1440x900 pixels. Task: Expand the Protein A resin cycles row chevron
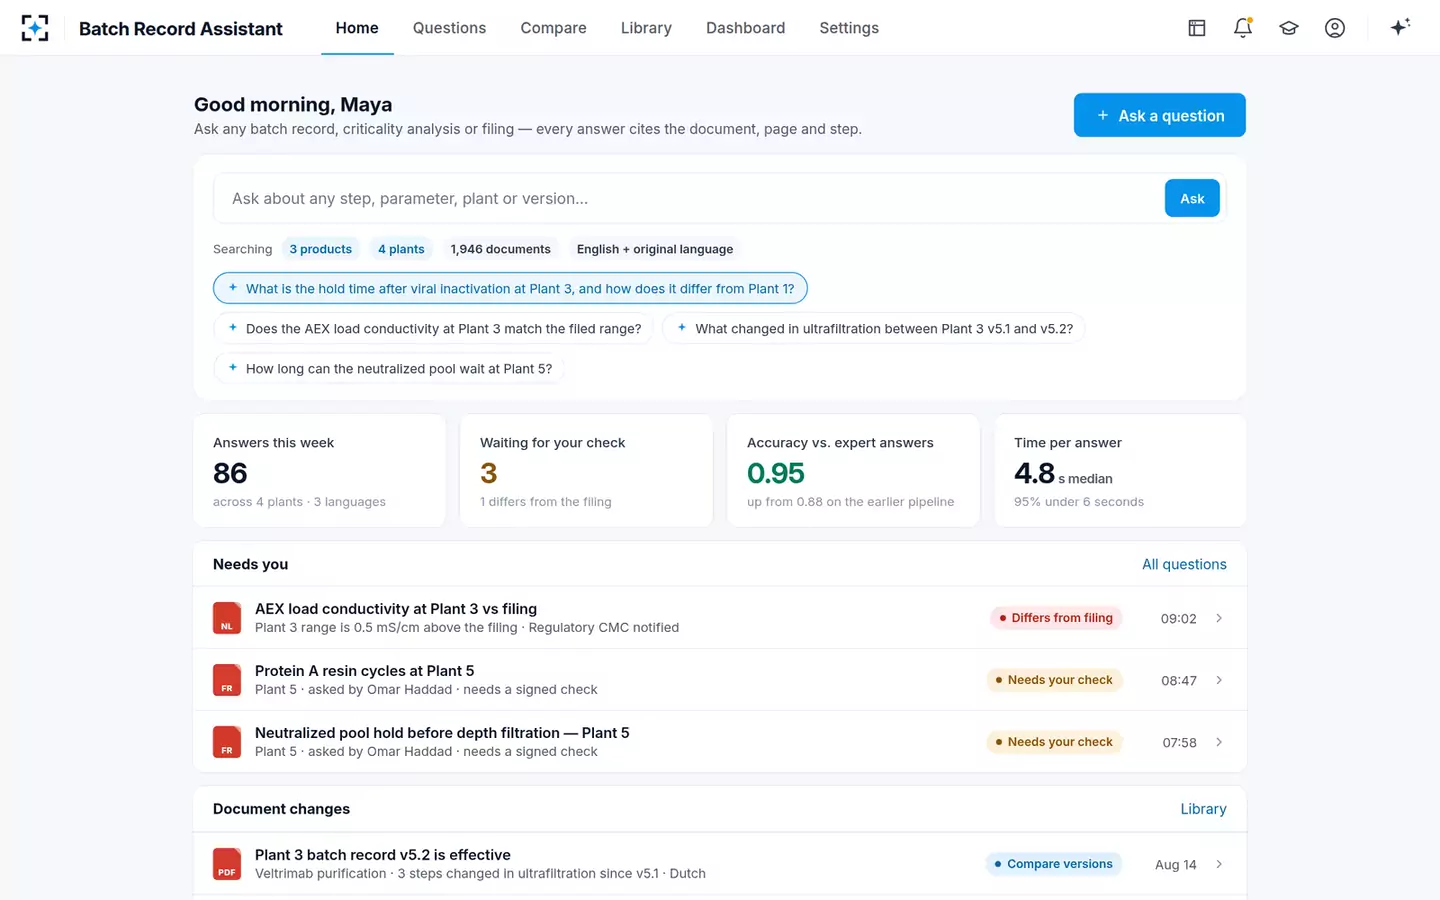(x=1219, y=680)
